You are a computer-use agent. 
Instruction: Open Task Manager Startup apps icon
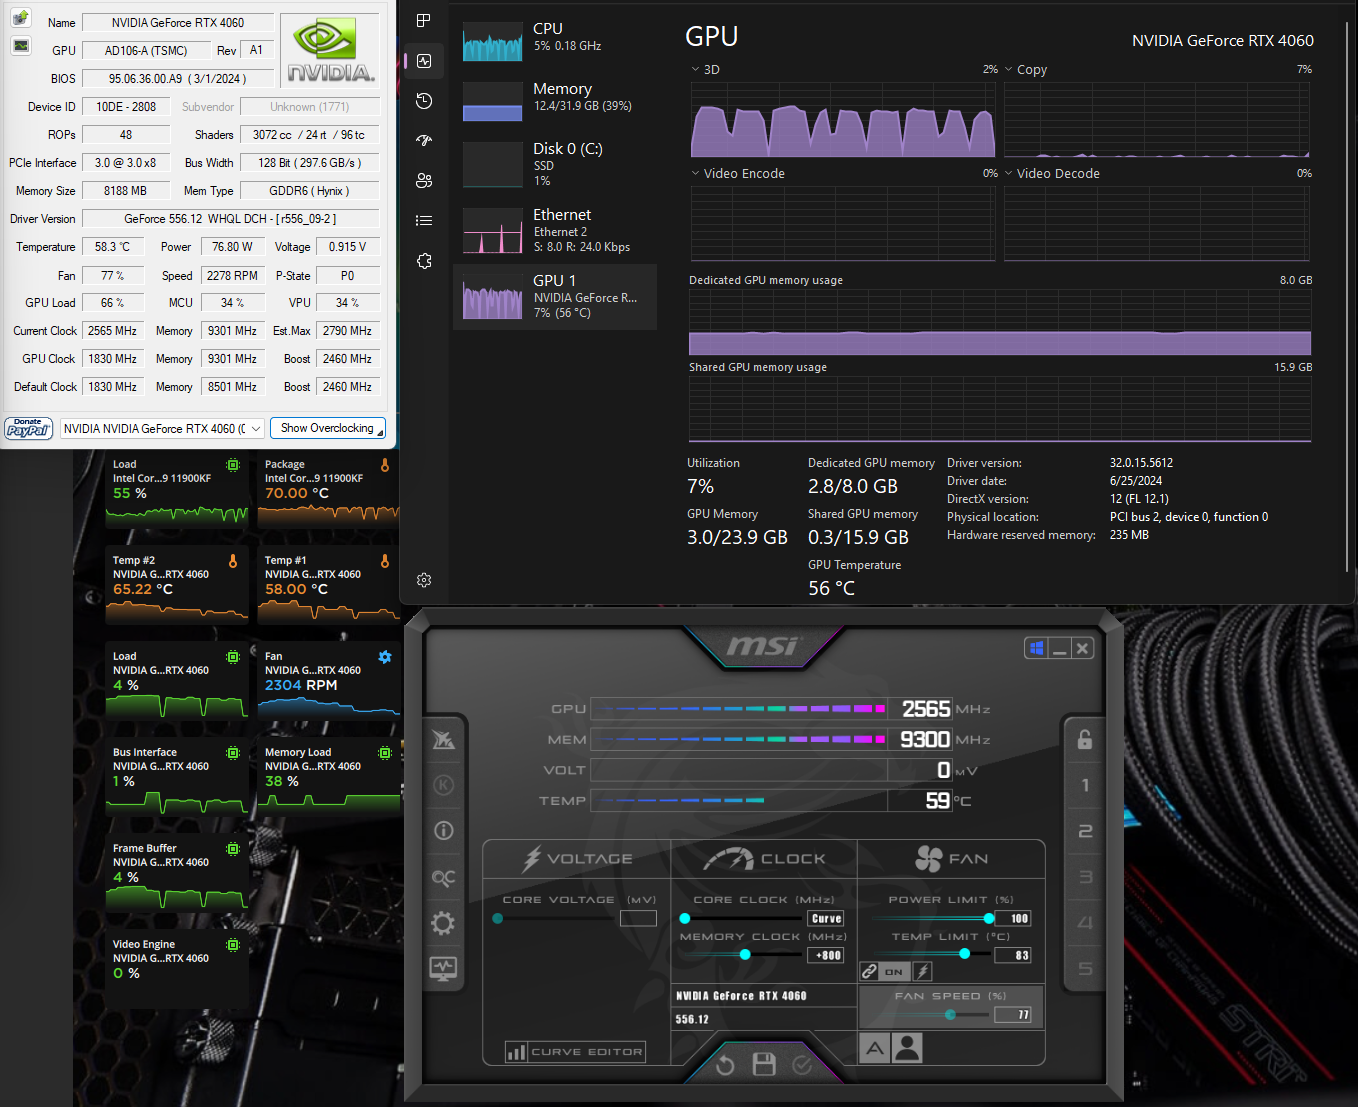click(424, 141)
